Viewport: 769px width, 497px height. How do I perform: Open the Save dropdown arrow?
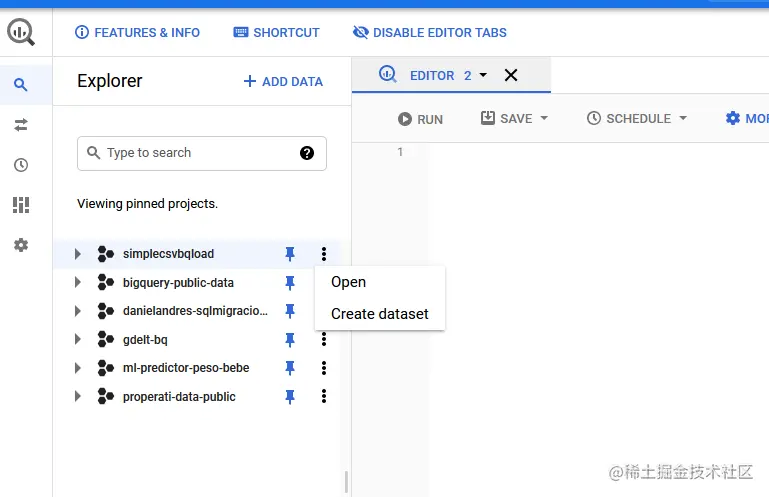544,119
